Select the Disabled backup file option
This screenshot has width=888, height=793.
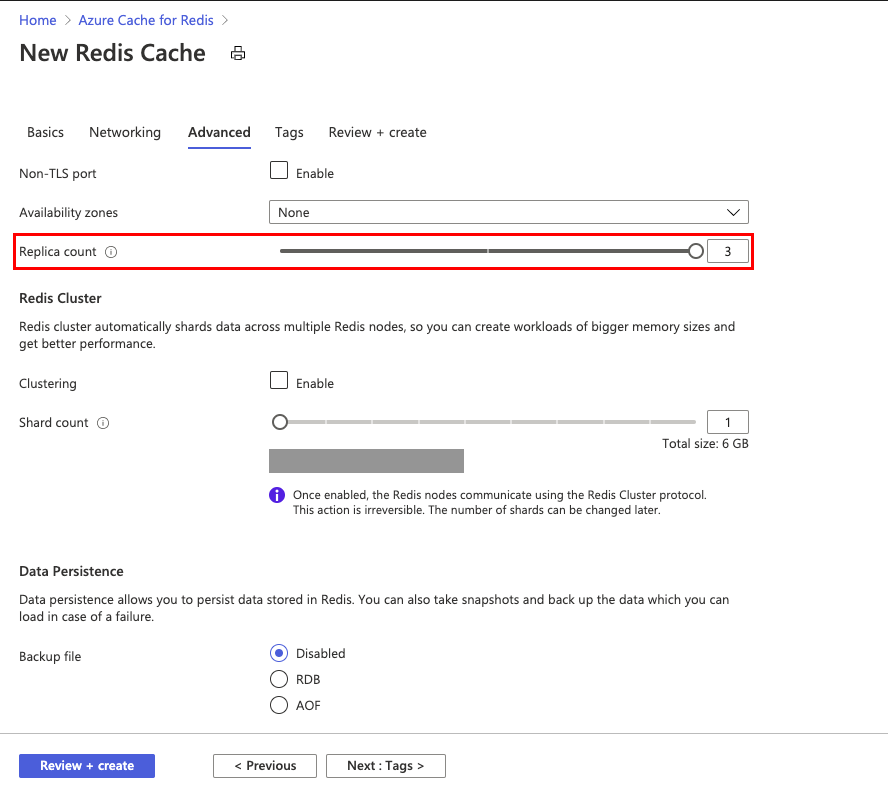[279, 653]
